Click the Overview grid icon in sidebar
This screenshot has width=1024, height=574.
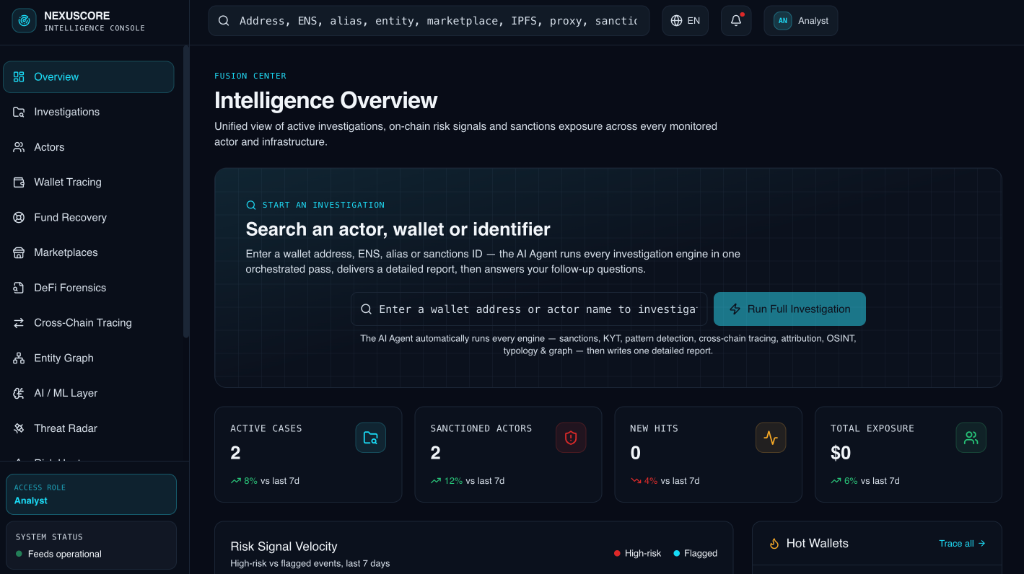click(x=19, y=77)
